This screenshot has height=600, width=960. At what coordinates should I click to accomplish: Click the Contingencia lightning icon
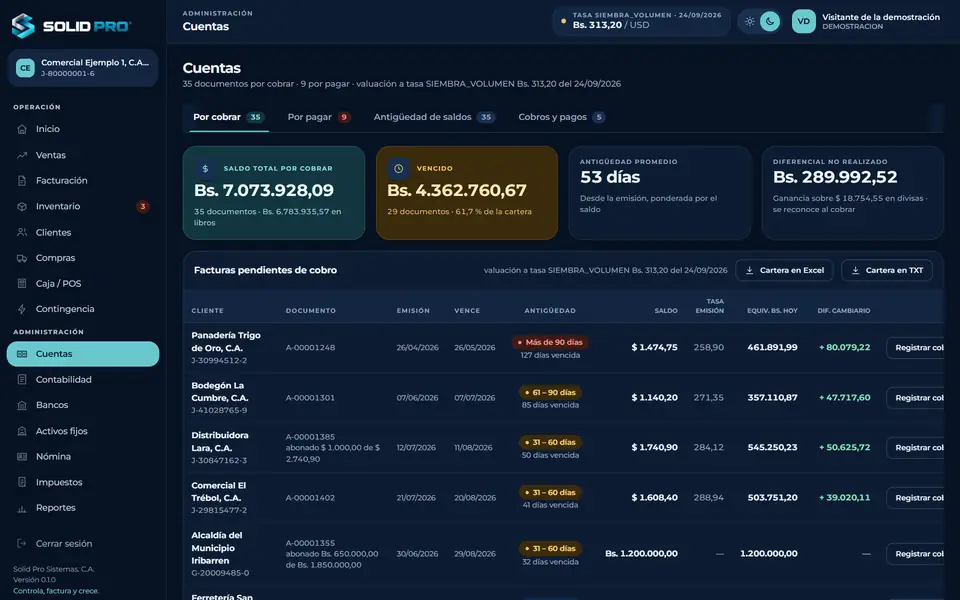pos(22,309)
